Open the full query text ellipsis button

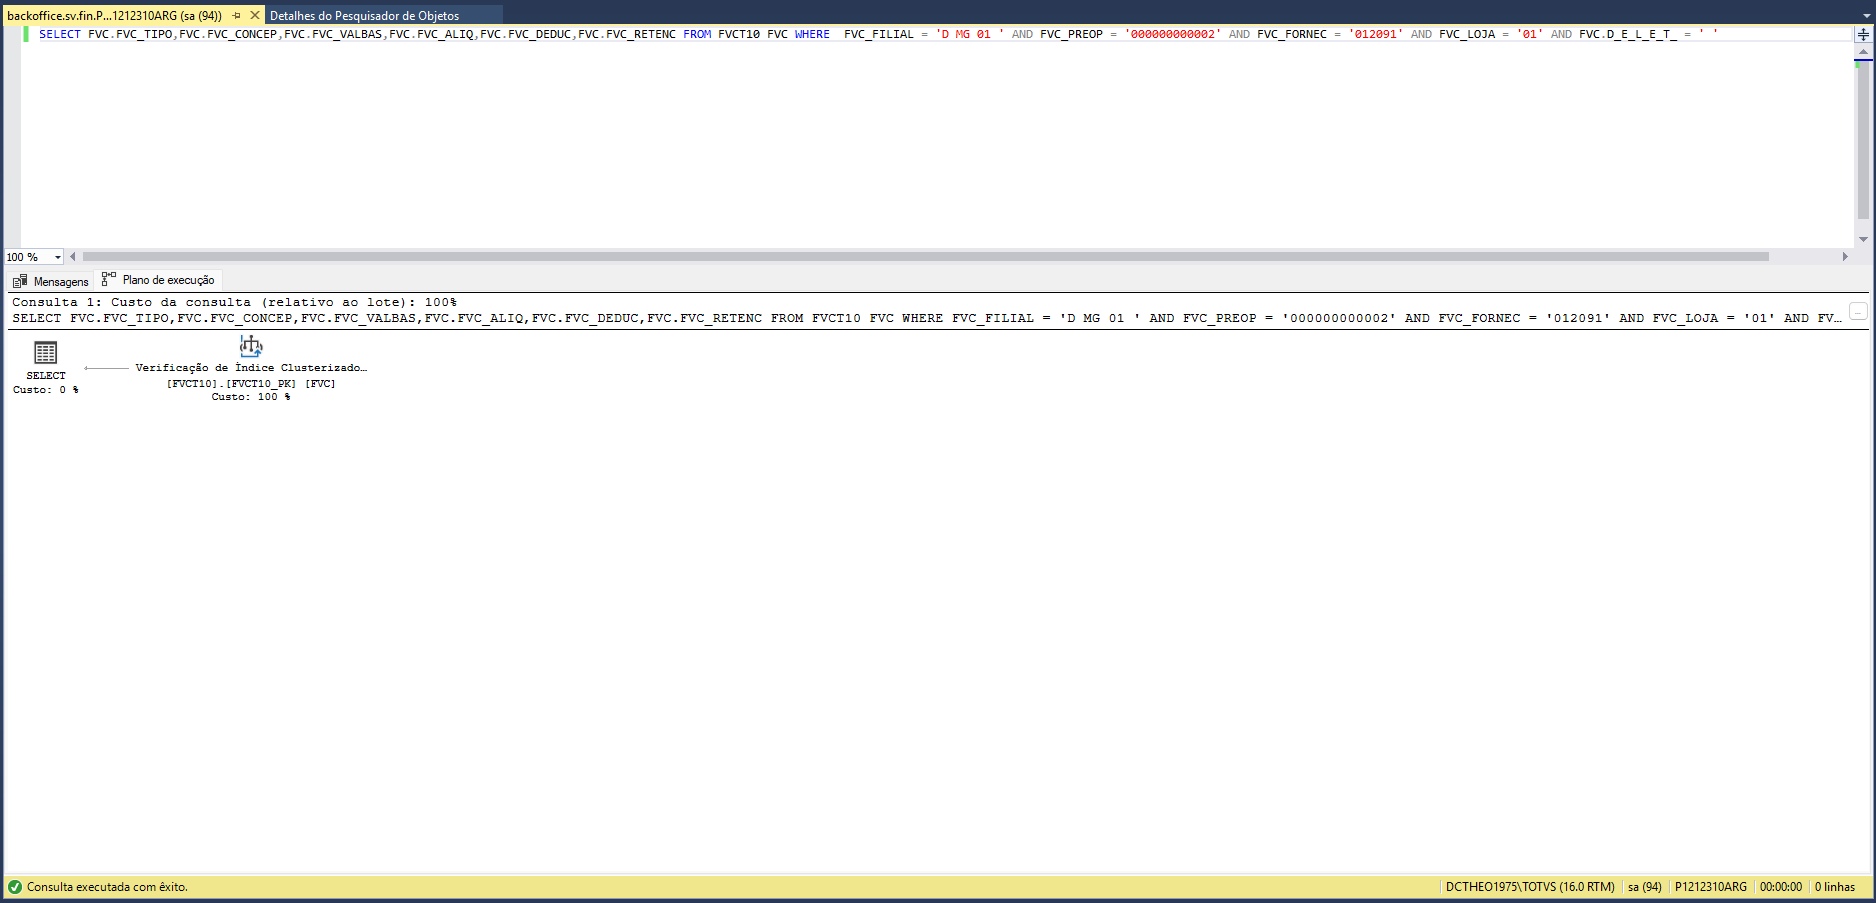coord(1858,312)
